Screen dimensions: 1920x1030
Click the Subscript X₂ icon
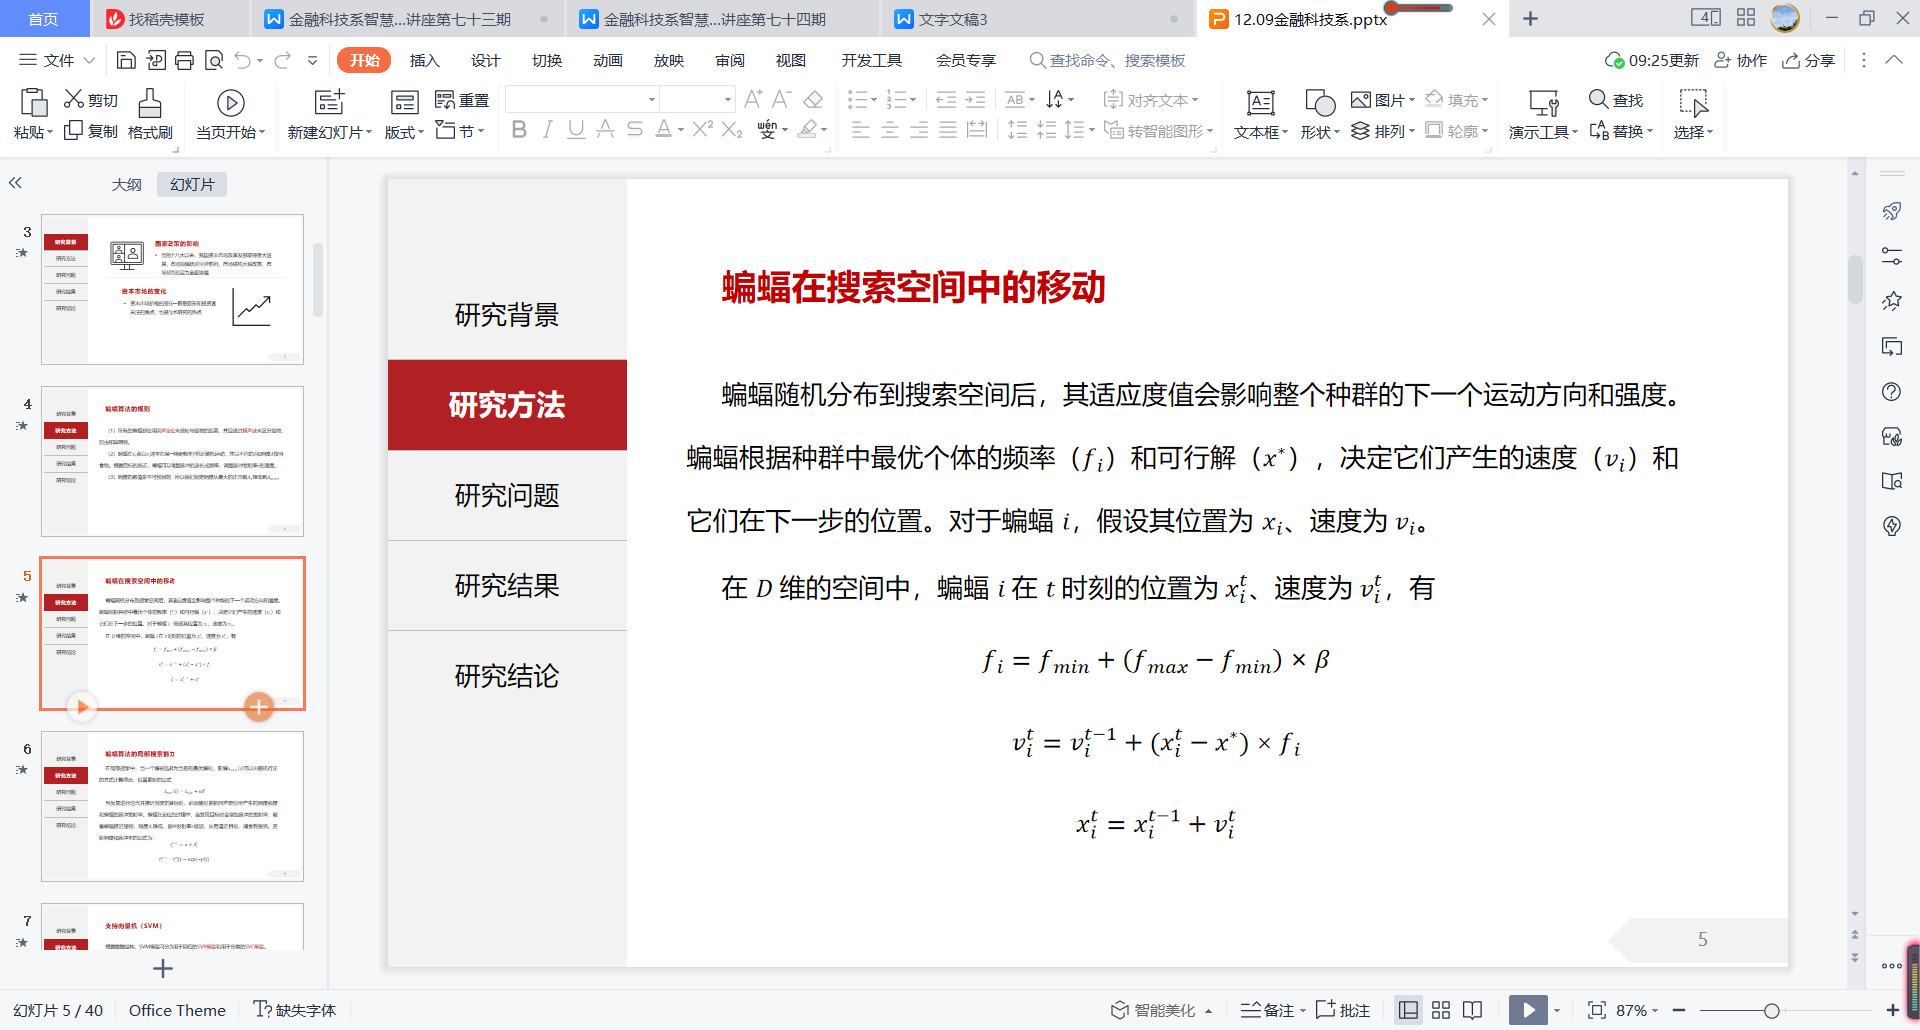point(732,129)
